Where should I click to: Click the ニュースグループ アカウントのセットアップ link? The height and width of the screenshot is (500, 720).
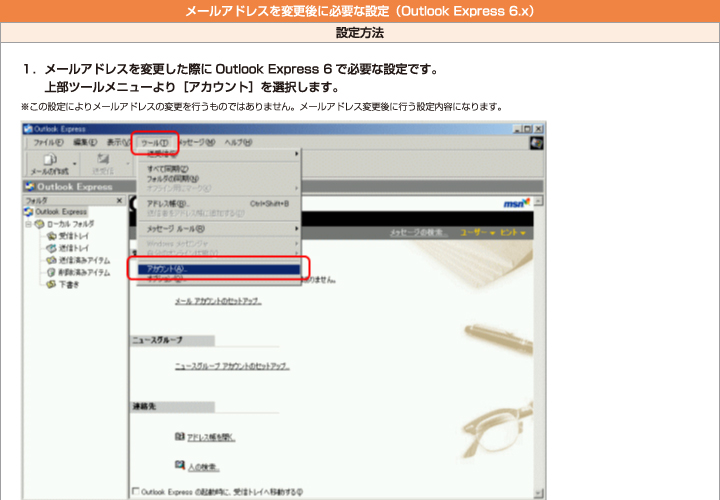tap(232, 366)
